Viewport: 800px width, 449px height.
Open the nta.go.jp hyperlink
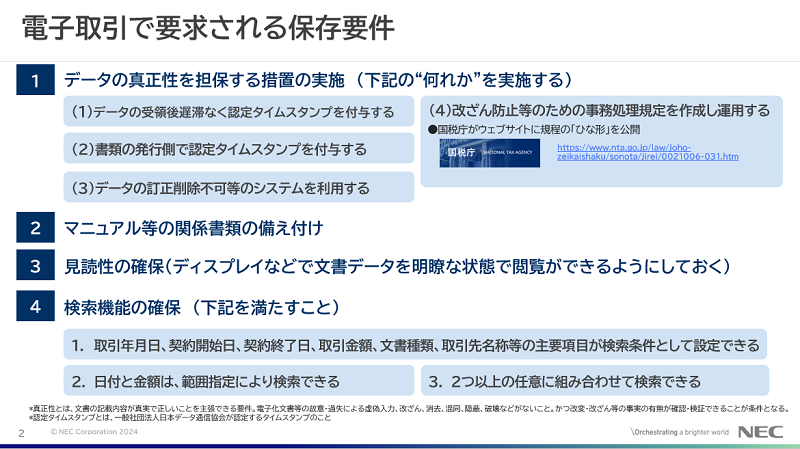[647, 152]
